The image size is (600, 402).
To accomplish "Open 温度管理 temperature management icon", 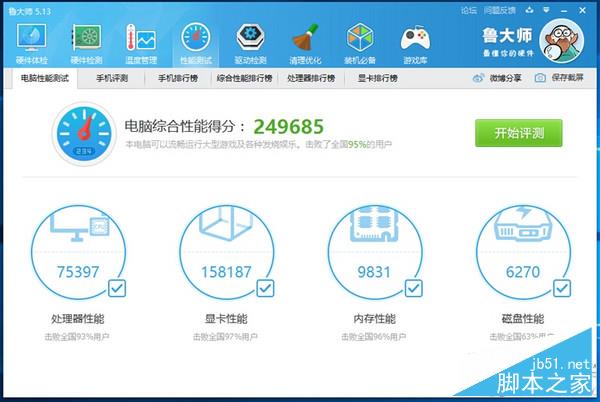I will (141, 37).
